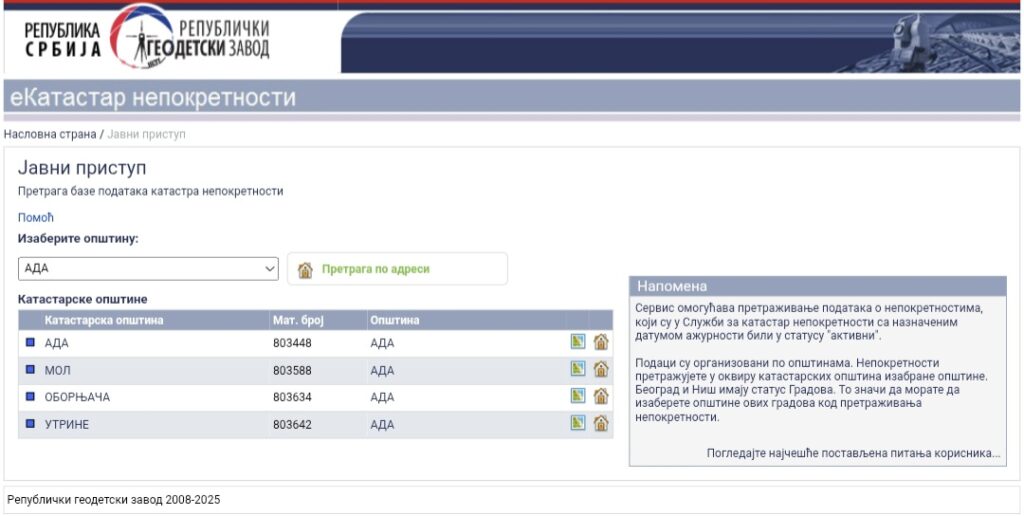Click the Катастарска општина column header
Viewport: 1024px width, 516px height.
point(104,321)
